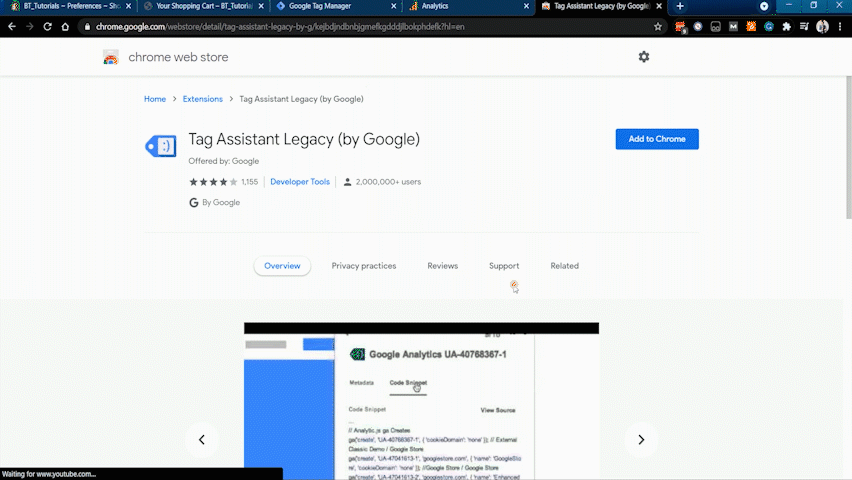This screenshot has height=480, width=852.
Task: Open the Chrome three-dot menu
Action: pos(840,27)
